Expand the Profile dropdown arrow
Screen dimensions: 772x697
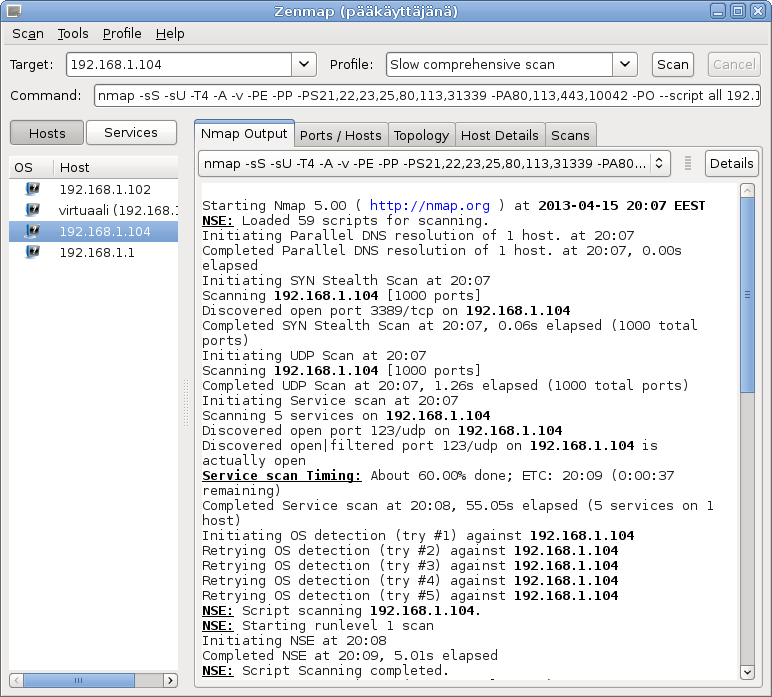(x=625, y=64)
